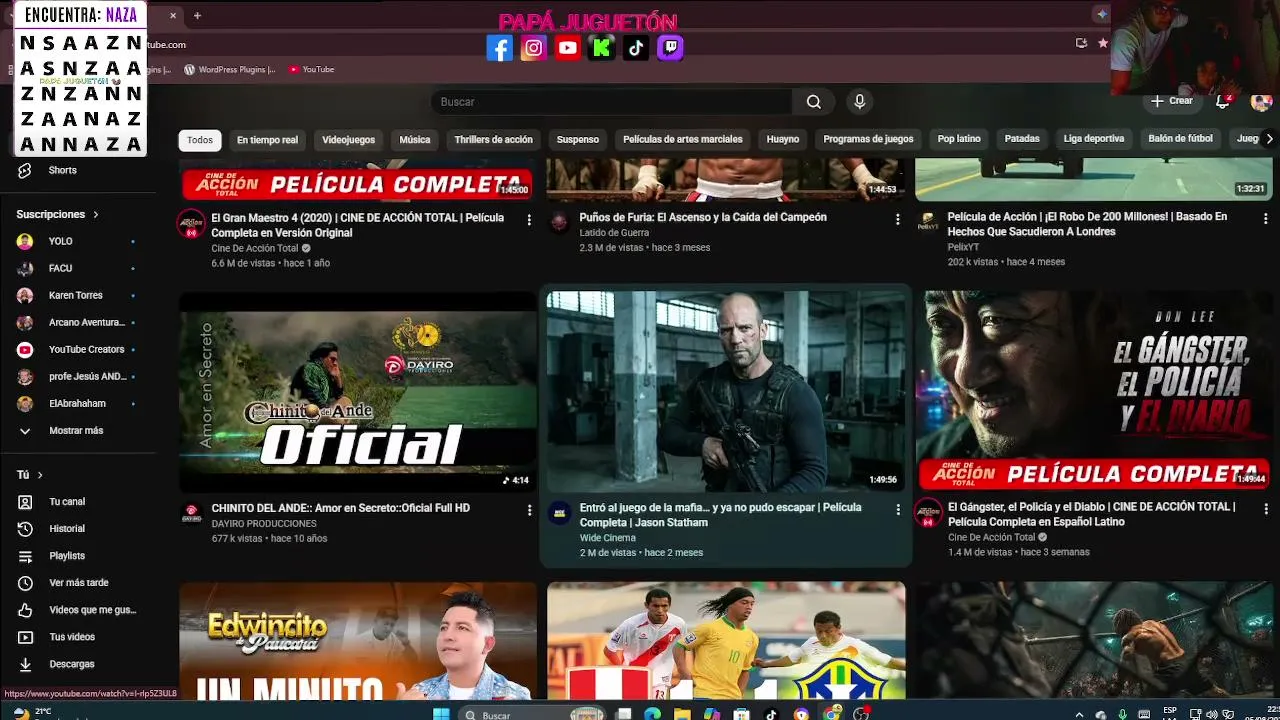Viewport: 1280px width, 720px height.
Task: Click the Crear button
Action: (x=1172, y=101)
